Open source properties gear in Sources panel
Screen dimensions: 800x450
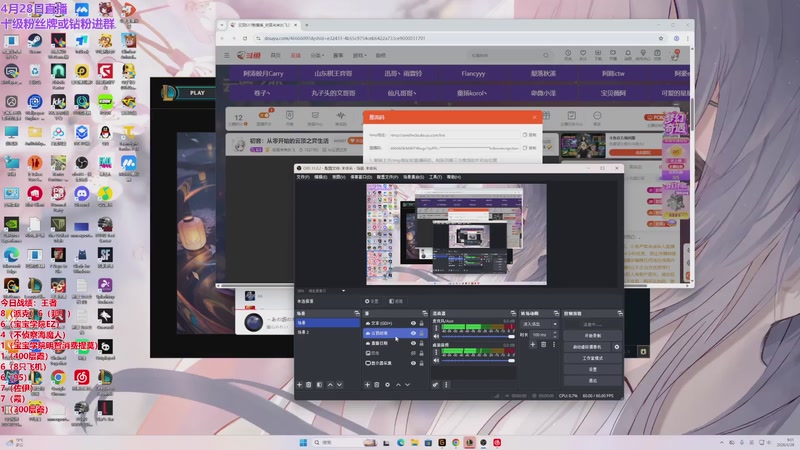(387, 385)
